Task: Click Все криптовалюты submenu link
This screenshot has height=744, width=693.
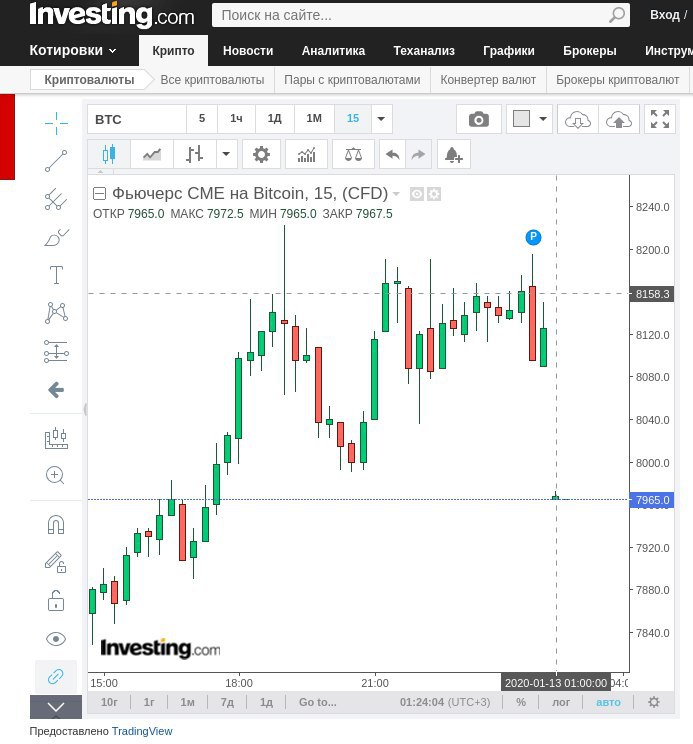Action: pos(212,80)
